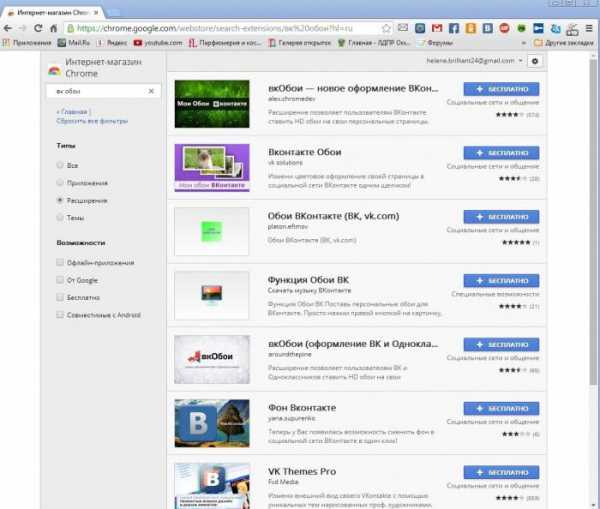This screenshot has width=600, height=509.
Task: Open a new browser tab
Action: (114, 13)
